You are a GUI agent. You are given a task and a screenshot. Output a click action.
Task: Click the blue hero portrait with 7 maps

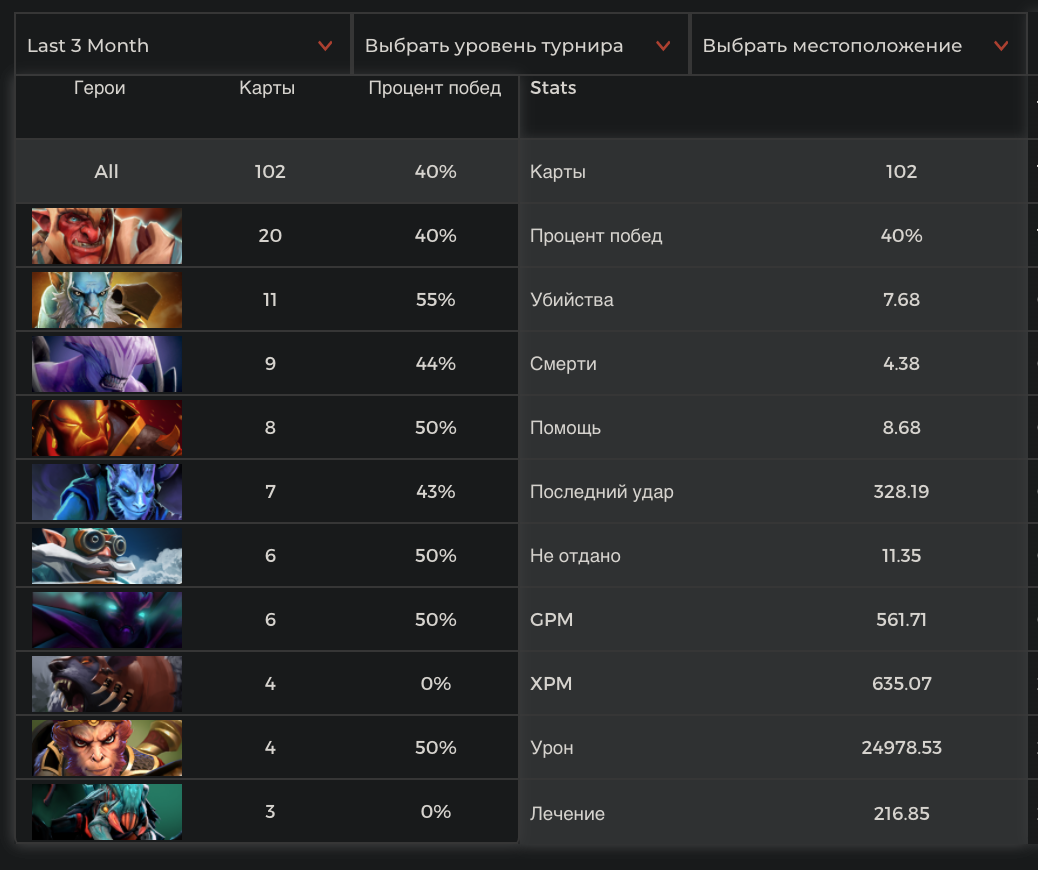[106, 492]
